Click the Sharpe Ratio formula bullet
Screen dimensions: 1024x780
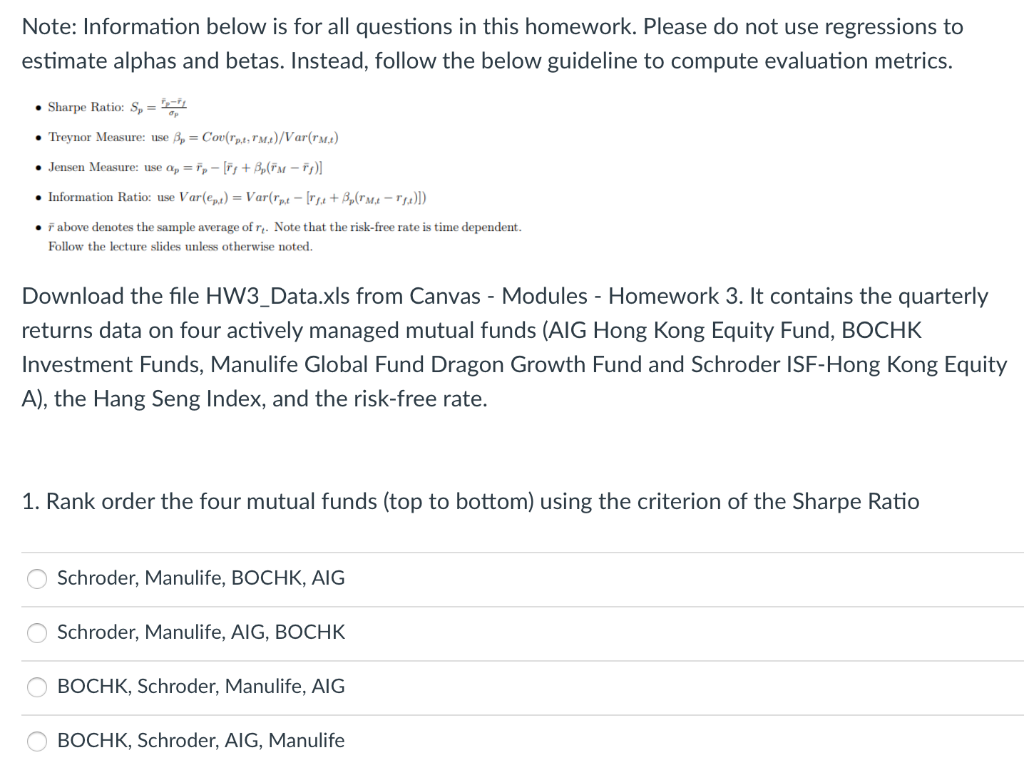120,104
